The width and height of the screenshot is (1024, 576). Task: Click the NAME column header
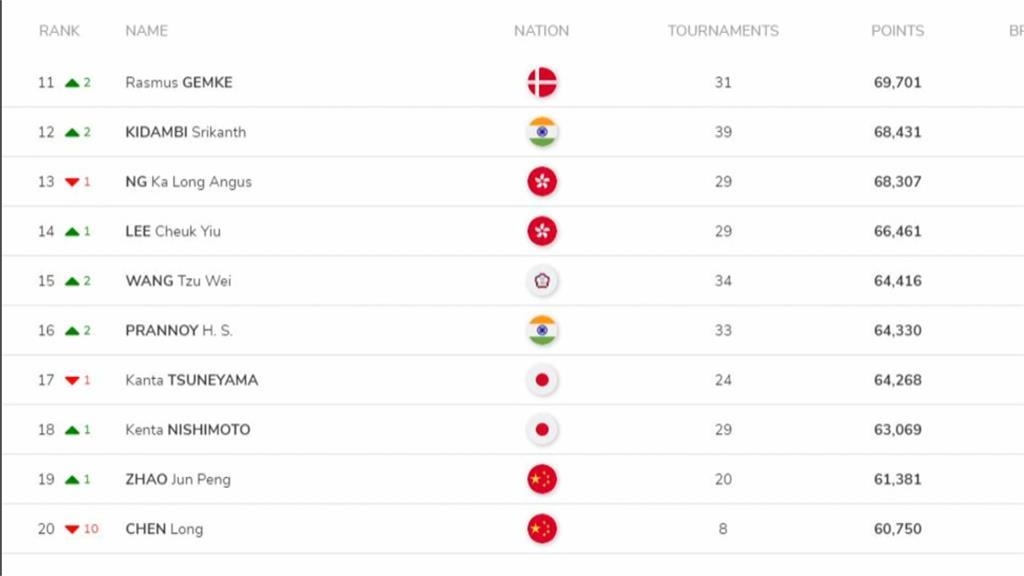[x=146, y=31]
